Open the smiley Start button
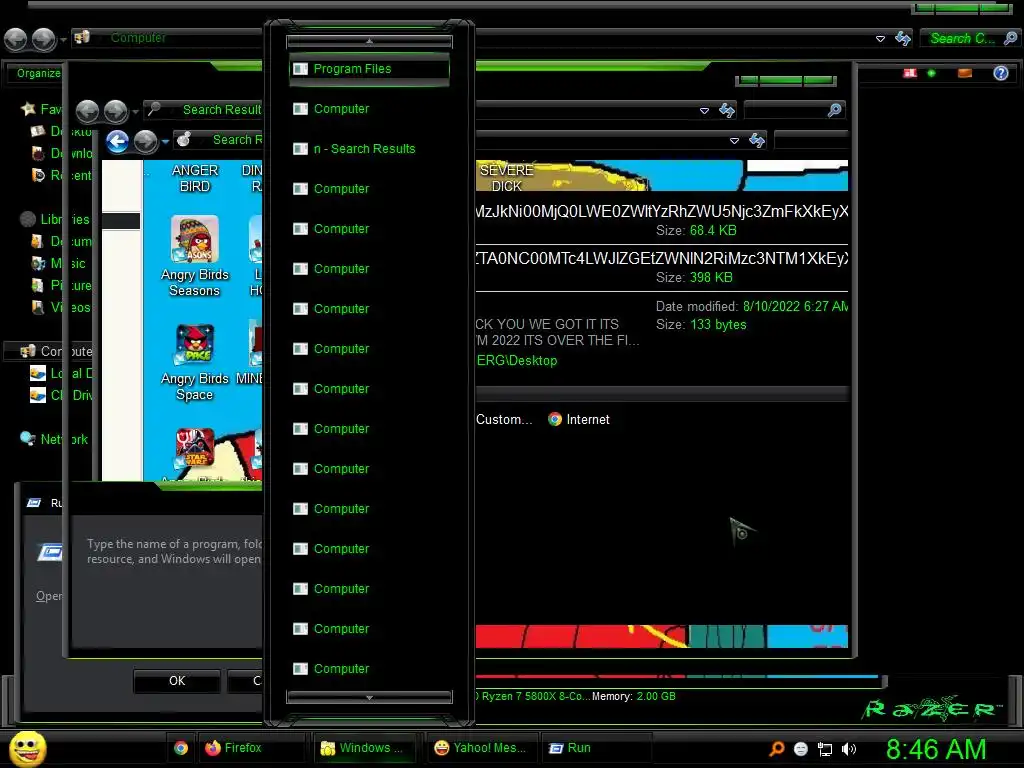Screen dimensions: 1024x768 click(x=27, y=749)
